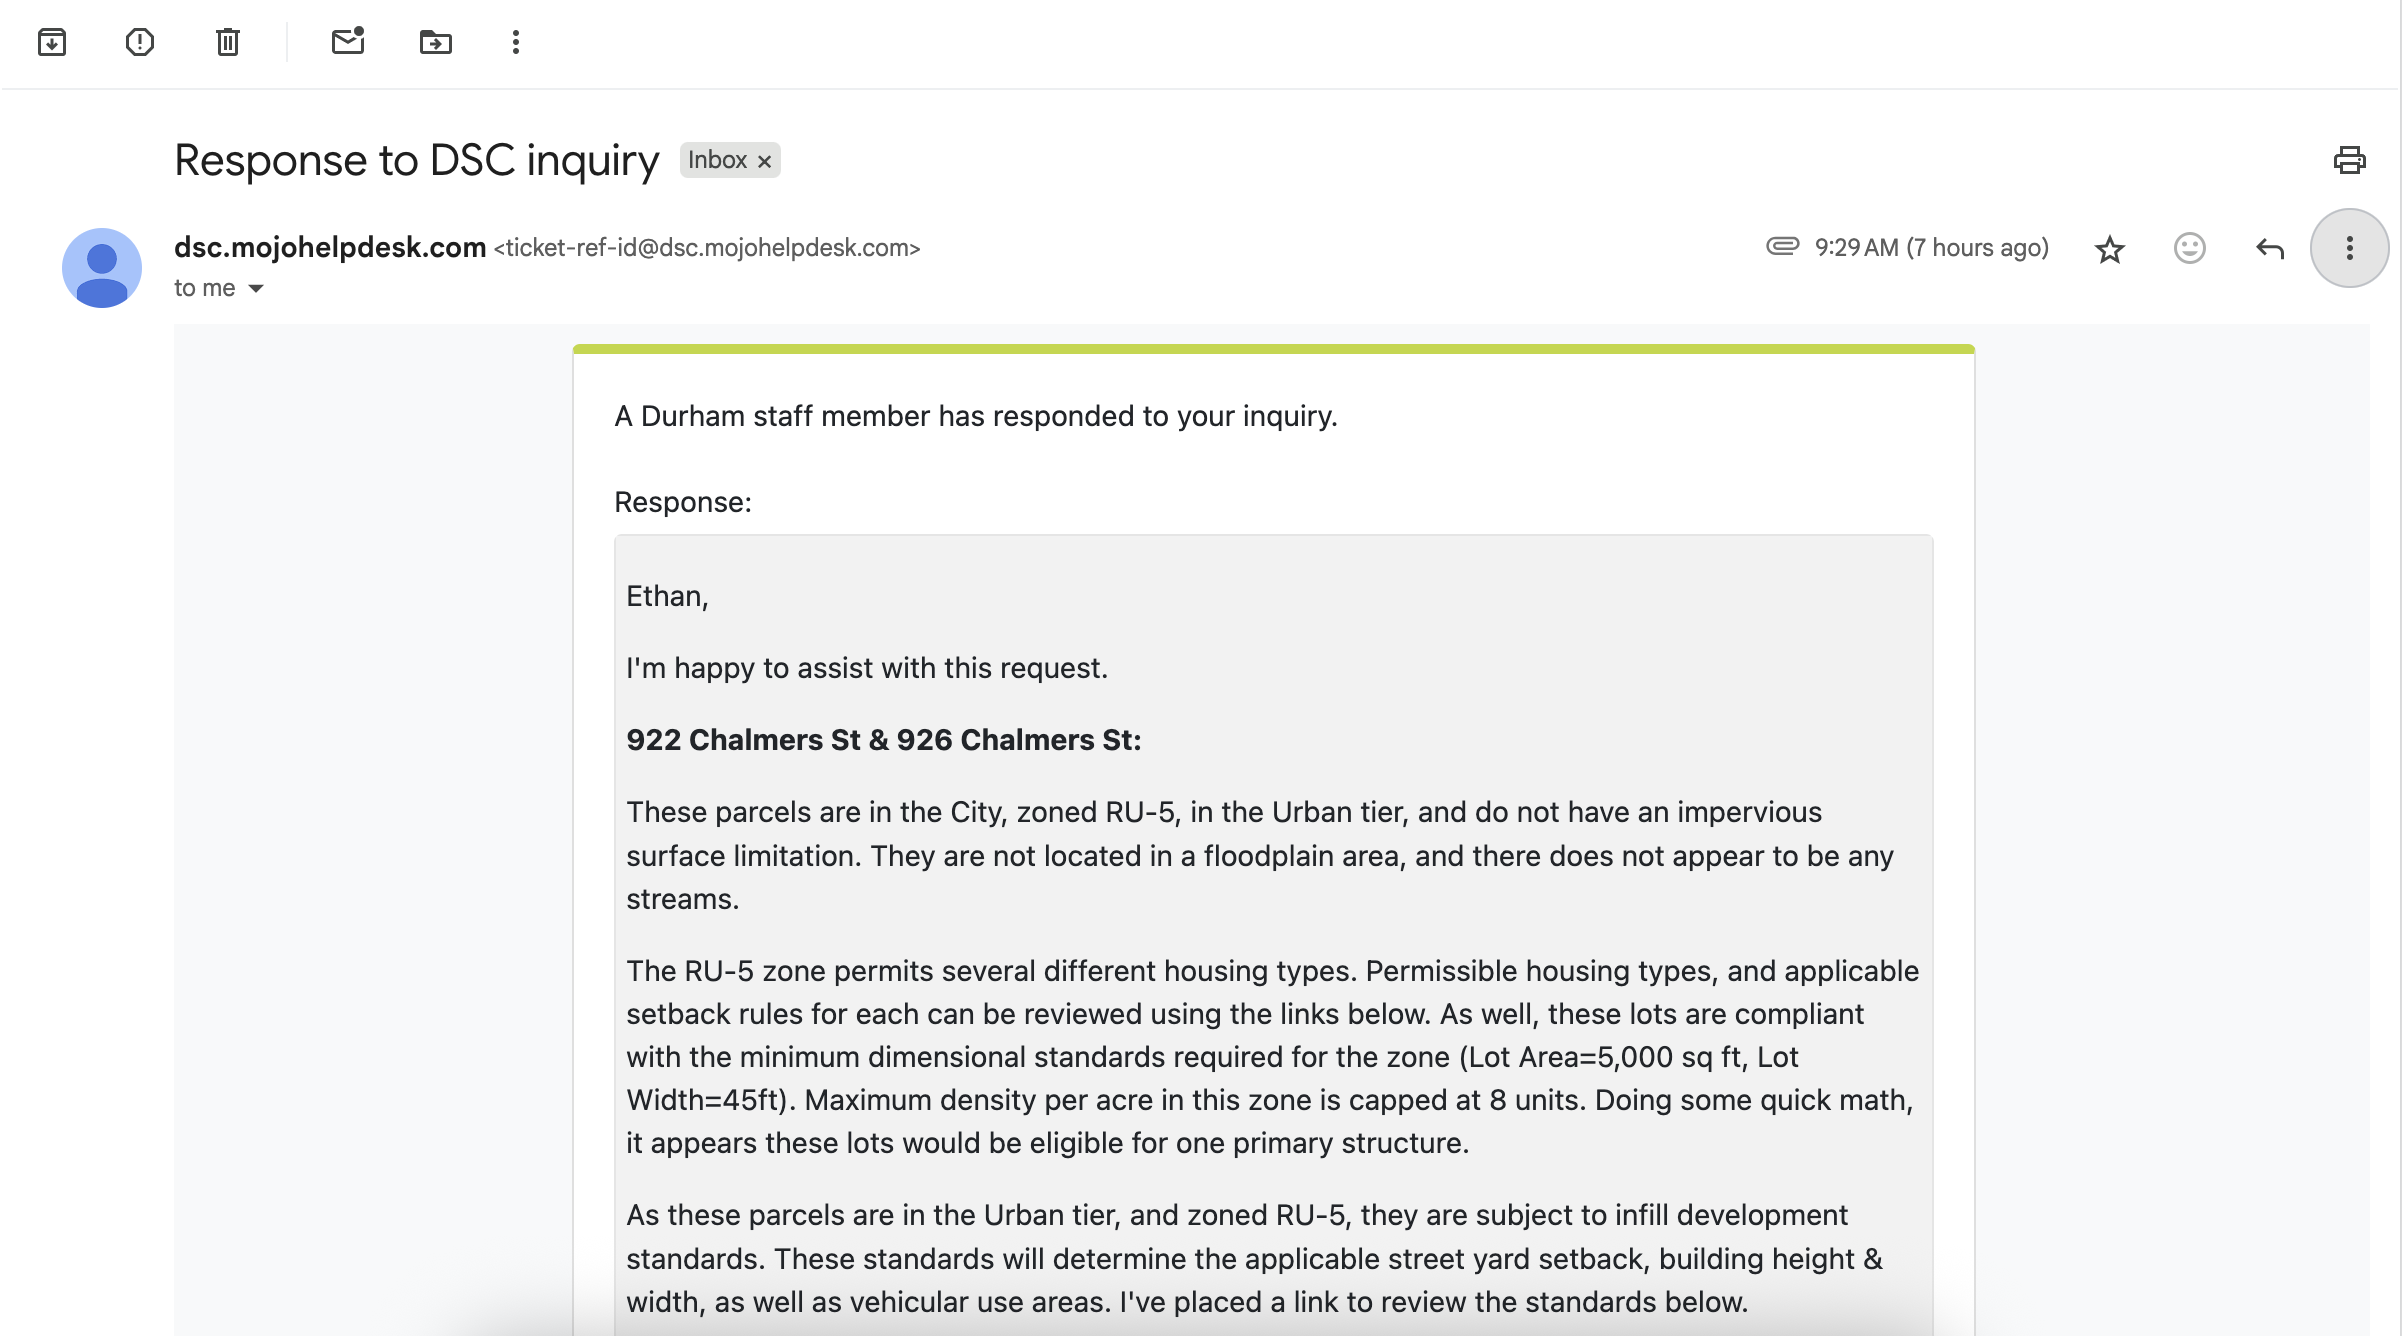Click the sender email address ticket-ref-id

click(x=707, y=248)
